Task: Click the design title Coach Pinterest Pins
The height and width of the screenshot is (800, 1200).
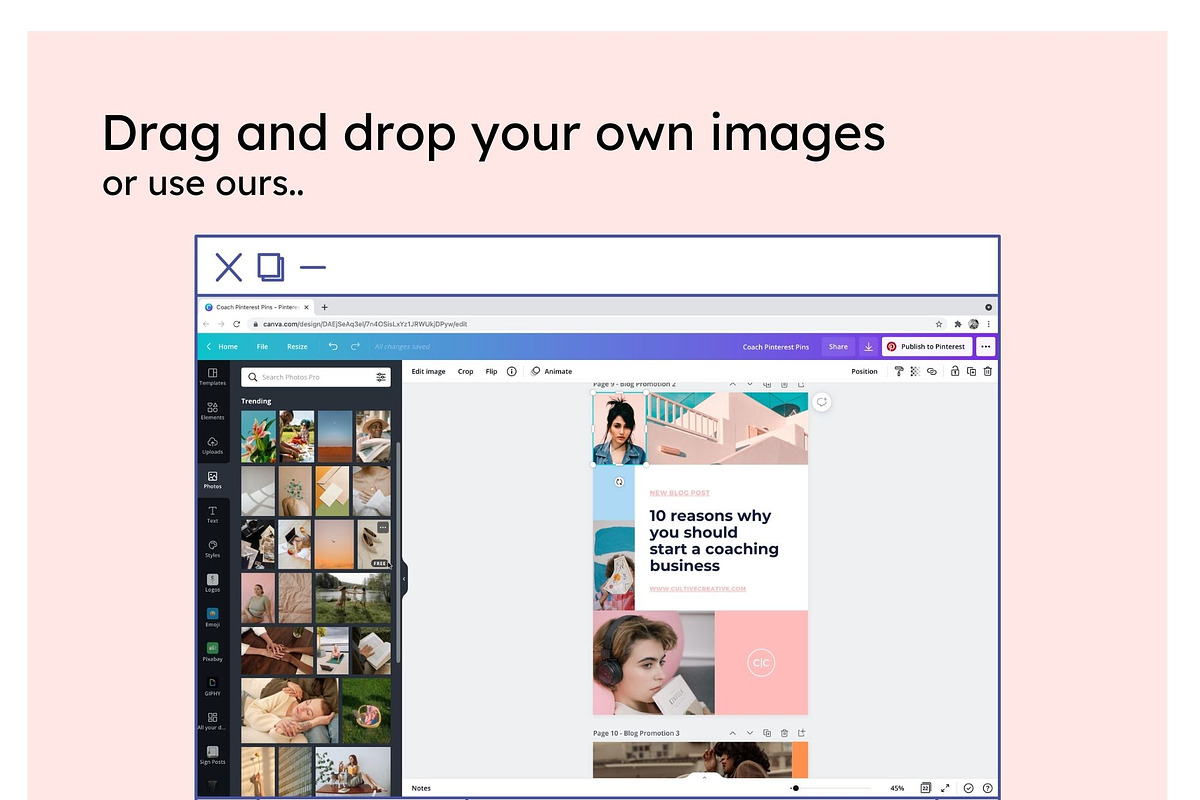Action: 776,347
